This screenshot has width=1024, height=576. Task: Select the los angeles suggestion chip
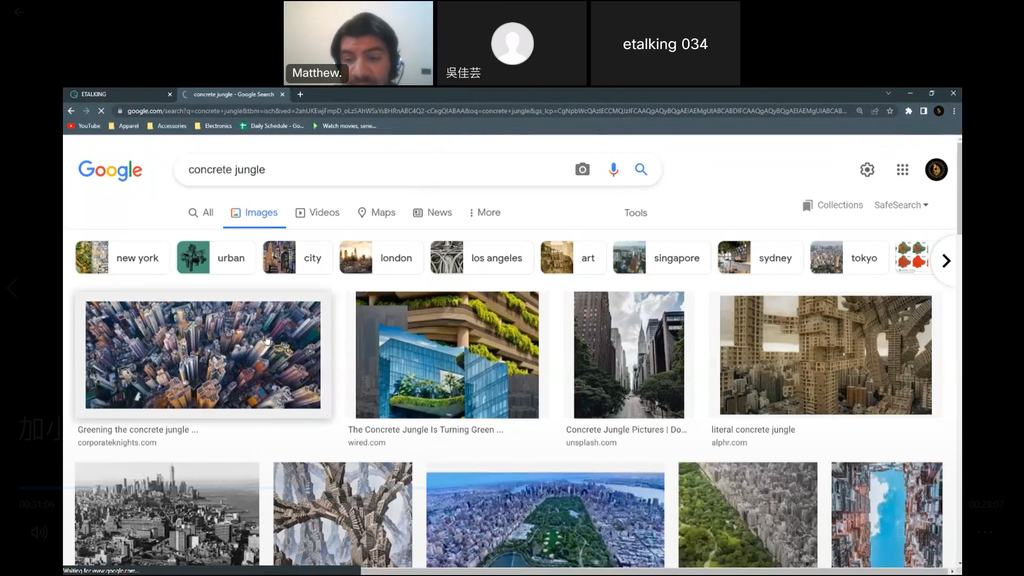(482, 258)
